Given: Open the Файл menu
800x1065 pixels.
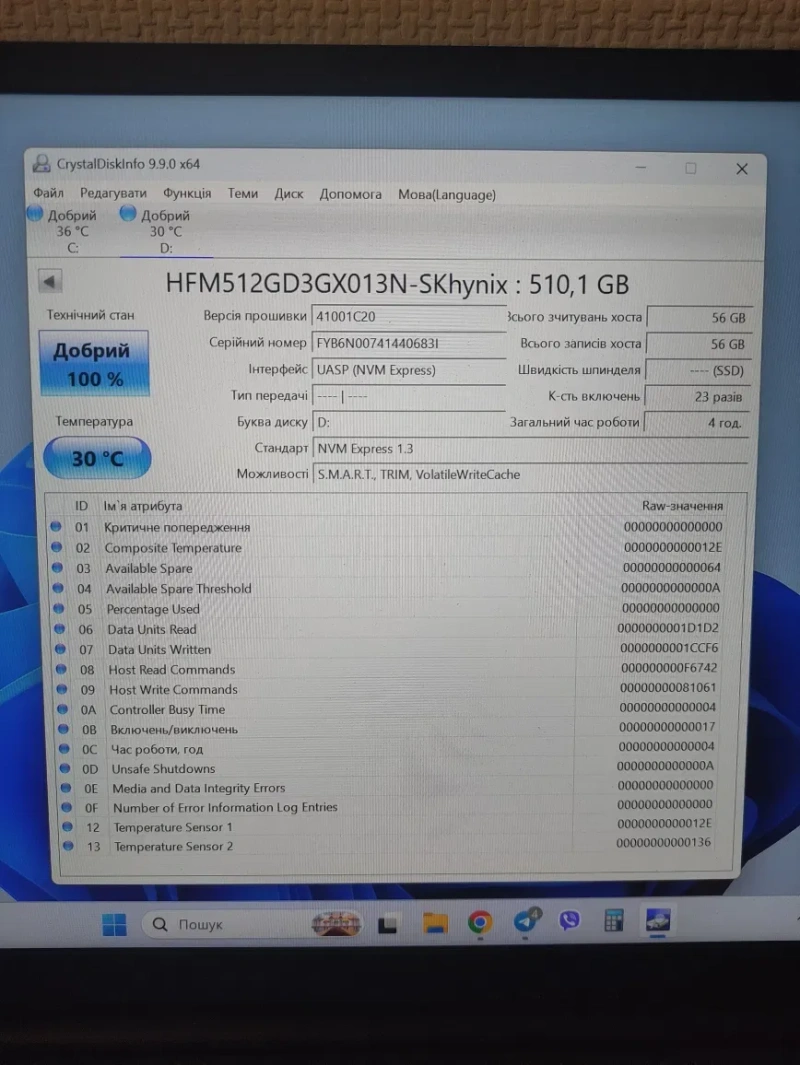Looking at the screenshot, I should pos(48,193).
